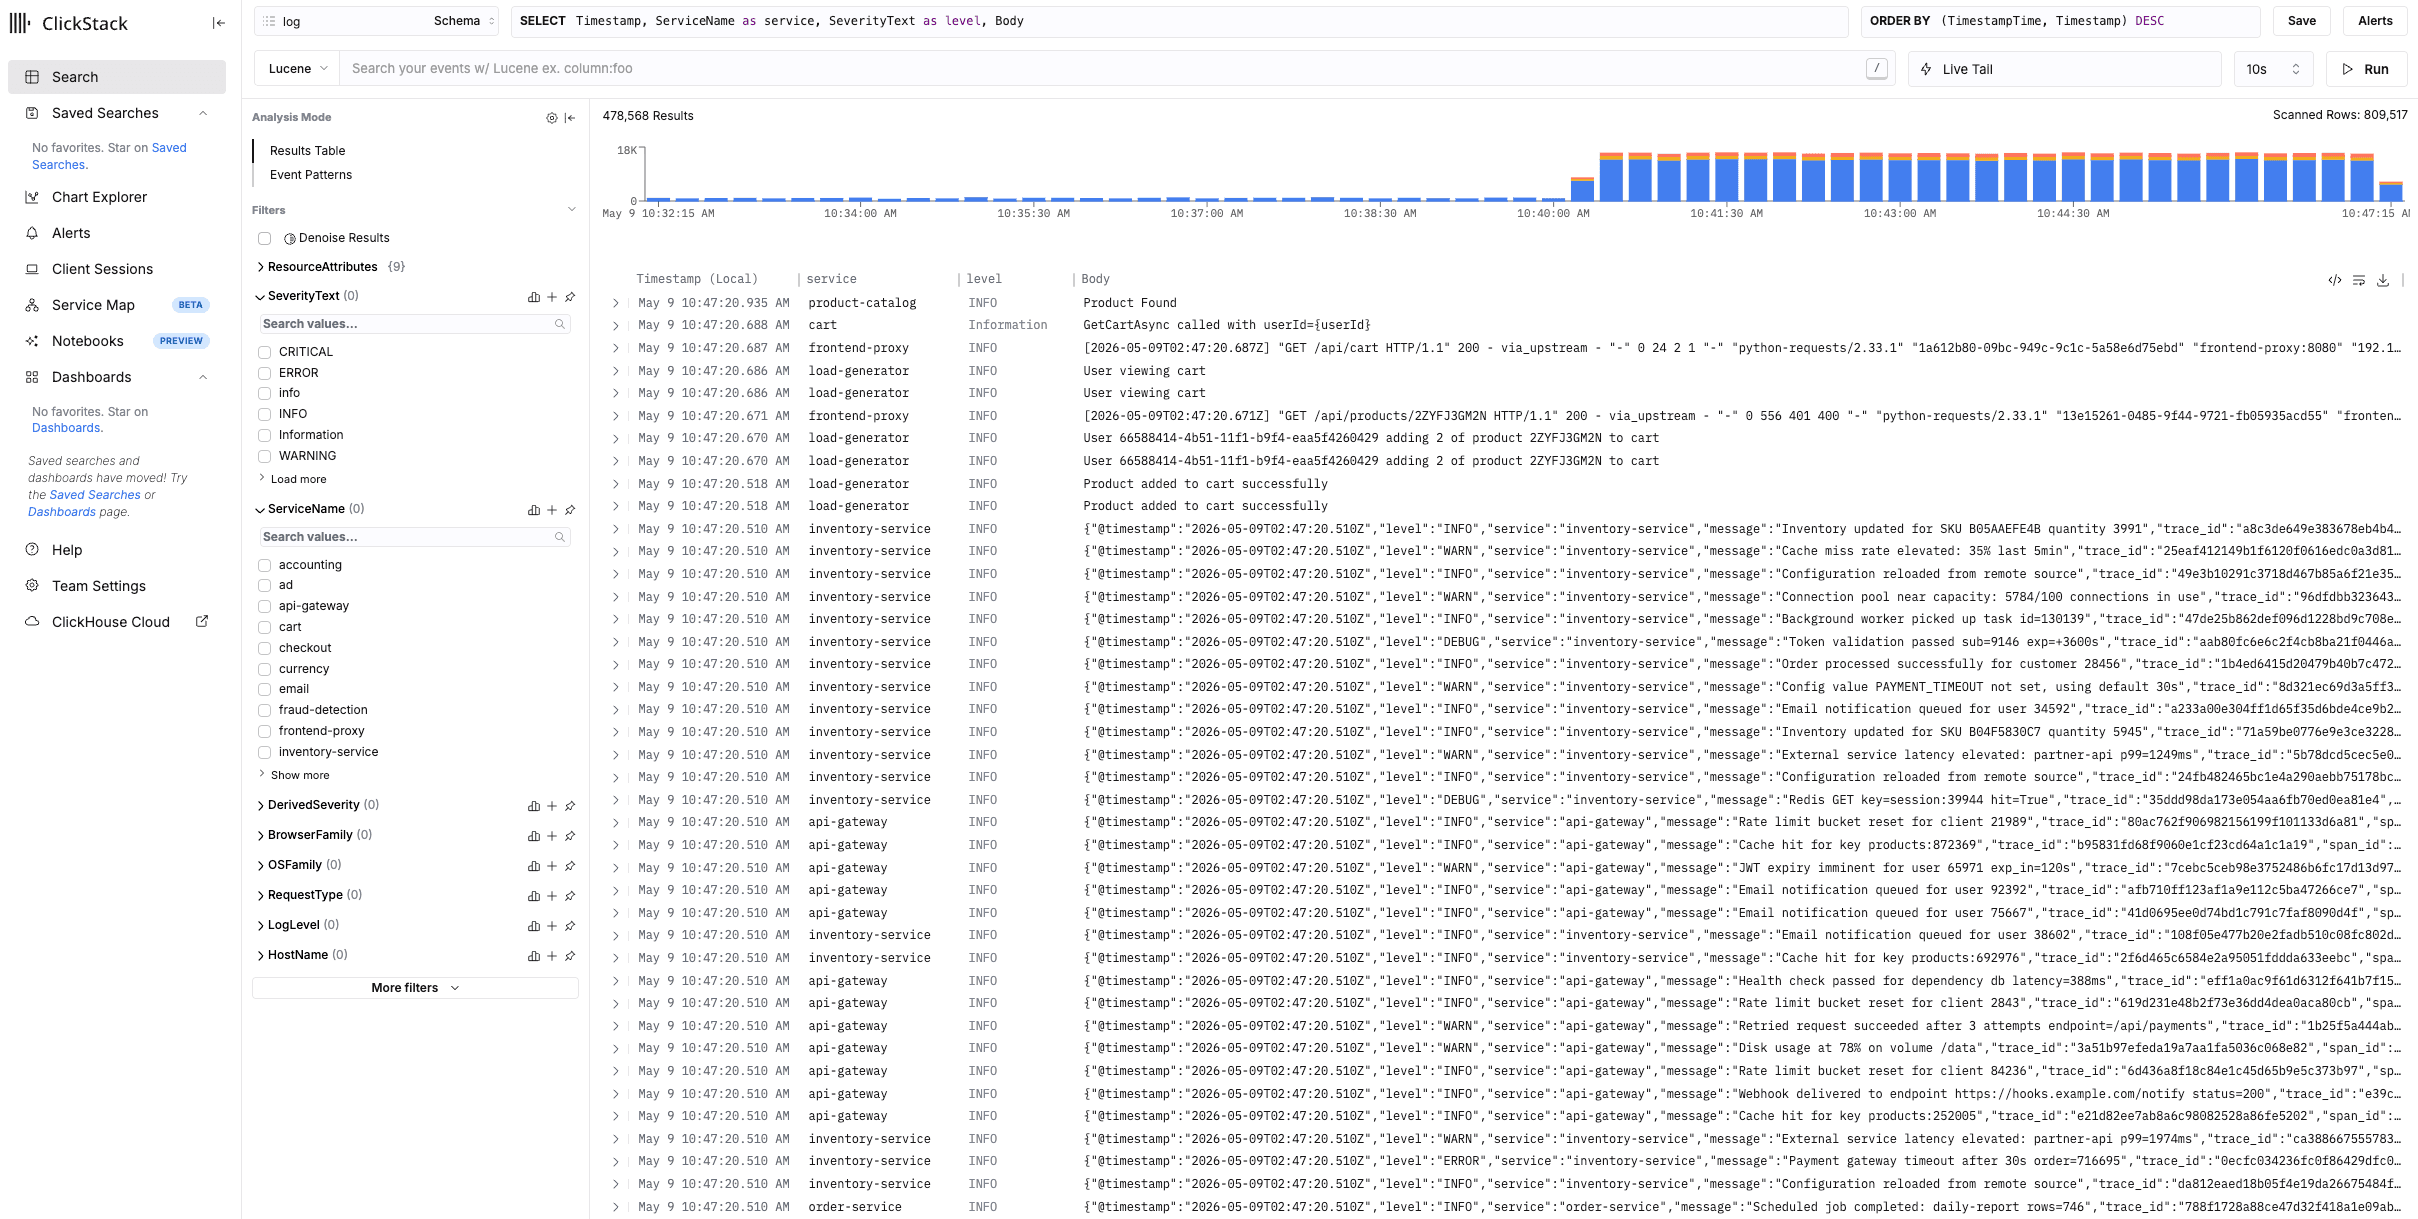The width and height of the screenshot is (2418, 1219).
Task: Click the plus icon next to ServiceName
Action: pos(552,510)
